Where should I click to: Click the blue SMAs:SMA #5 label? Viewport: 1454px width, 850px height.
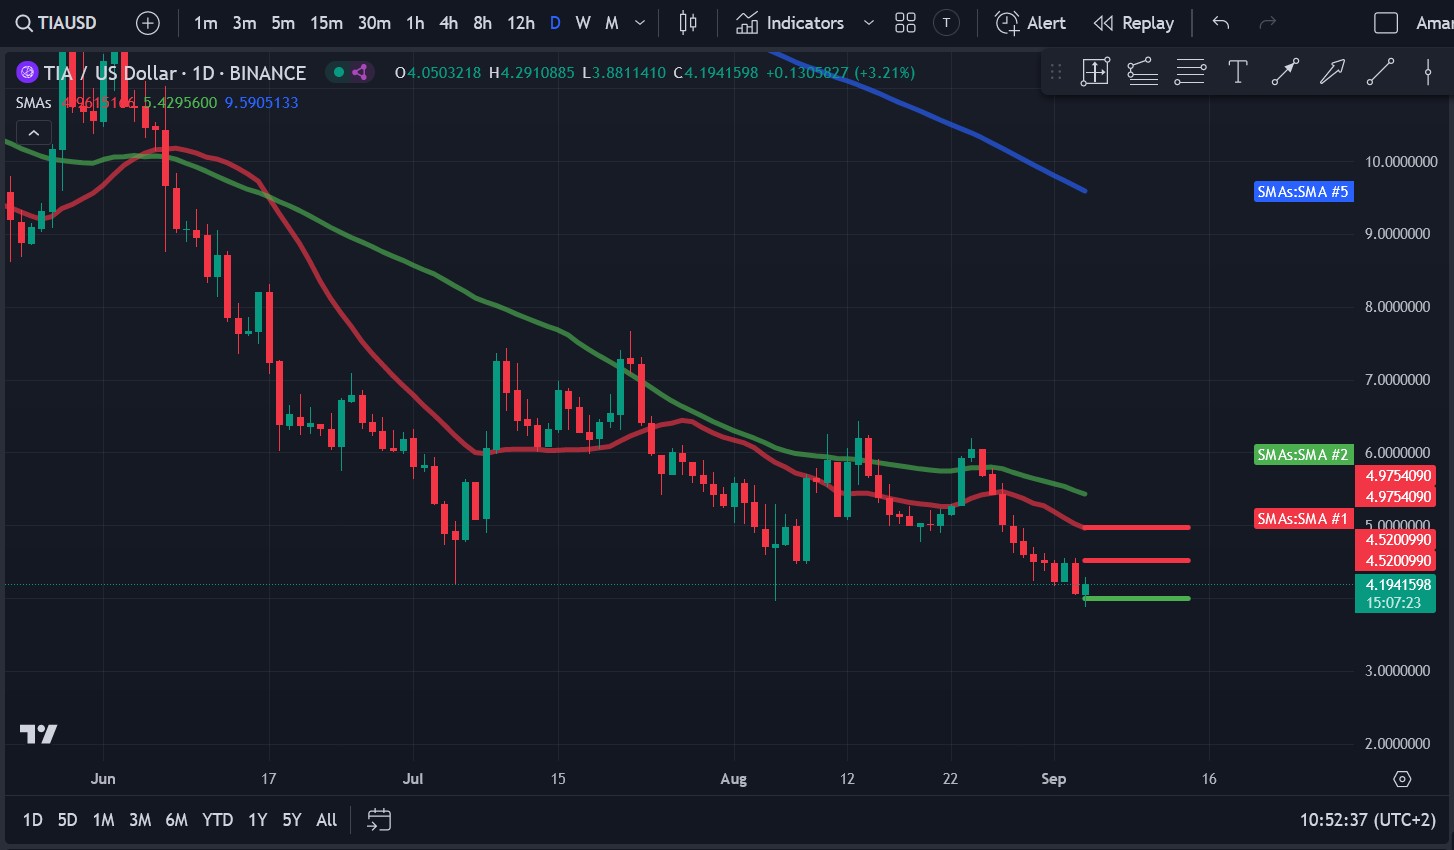pos(1303,192)
